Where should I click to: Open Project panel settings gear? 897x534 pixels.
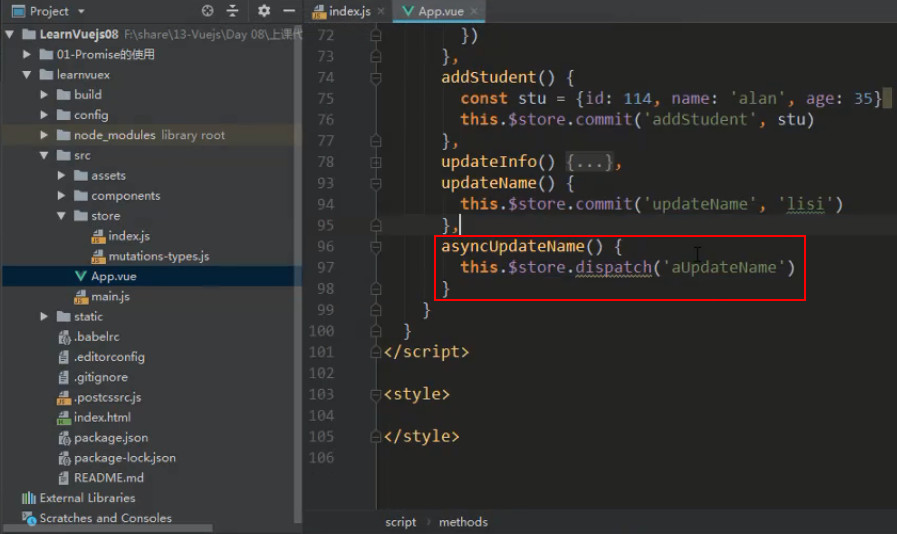(264, 11)
